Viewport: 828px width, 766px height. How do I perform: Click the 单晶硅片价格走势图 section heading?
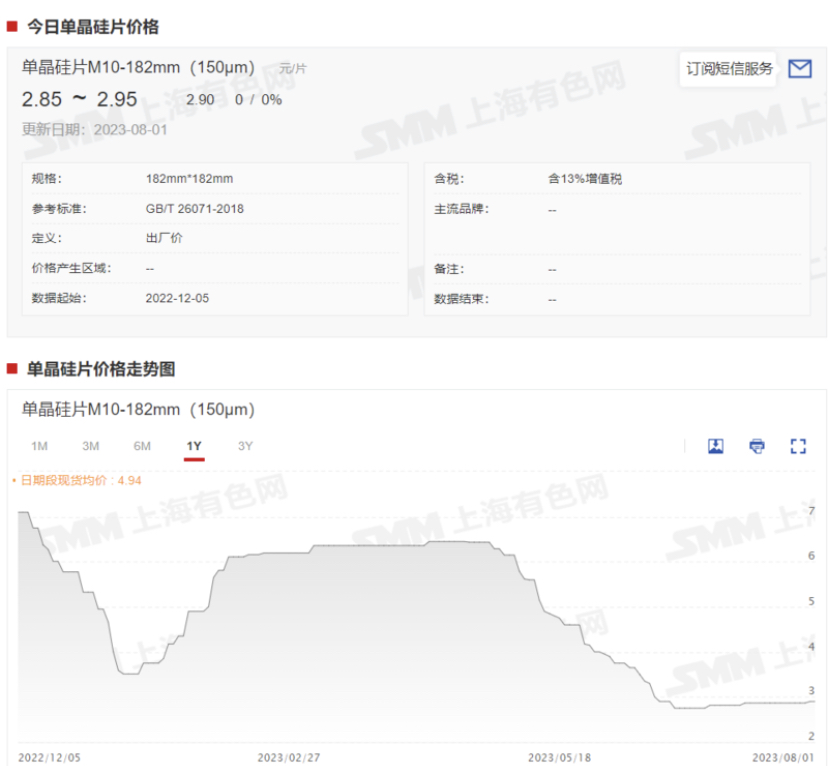coord(100,369)
